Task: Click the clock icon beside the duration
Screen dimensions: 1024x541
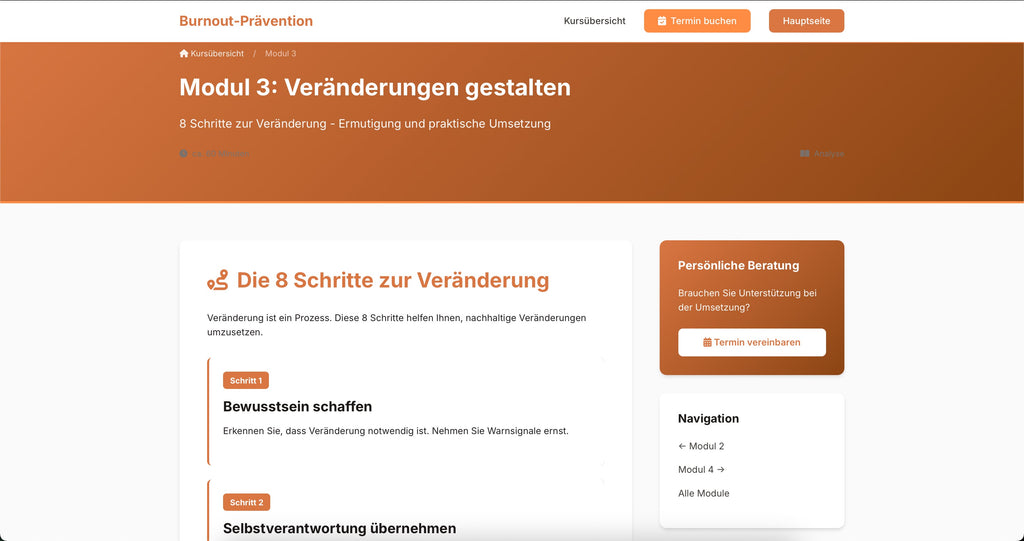Action: click(184, 154)
